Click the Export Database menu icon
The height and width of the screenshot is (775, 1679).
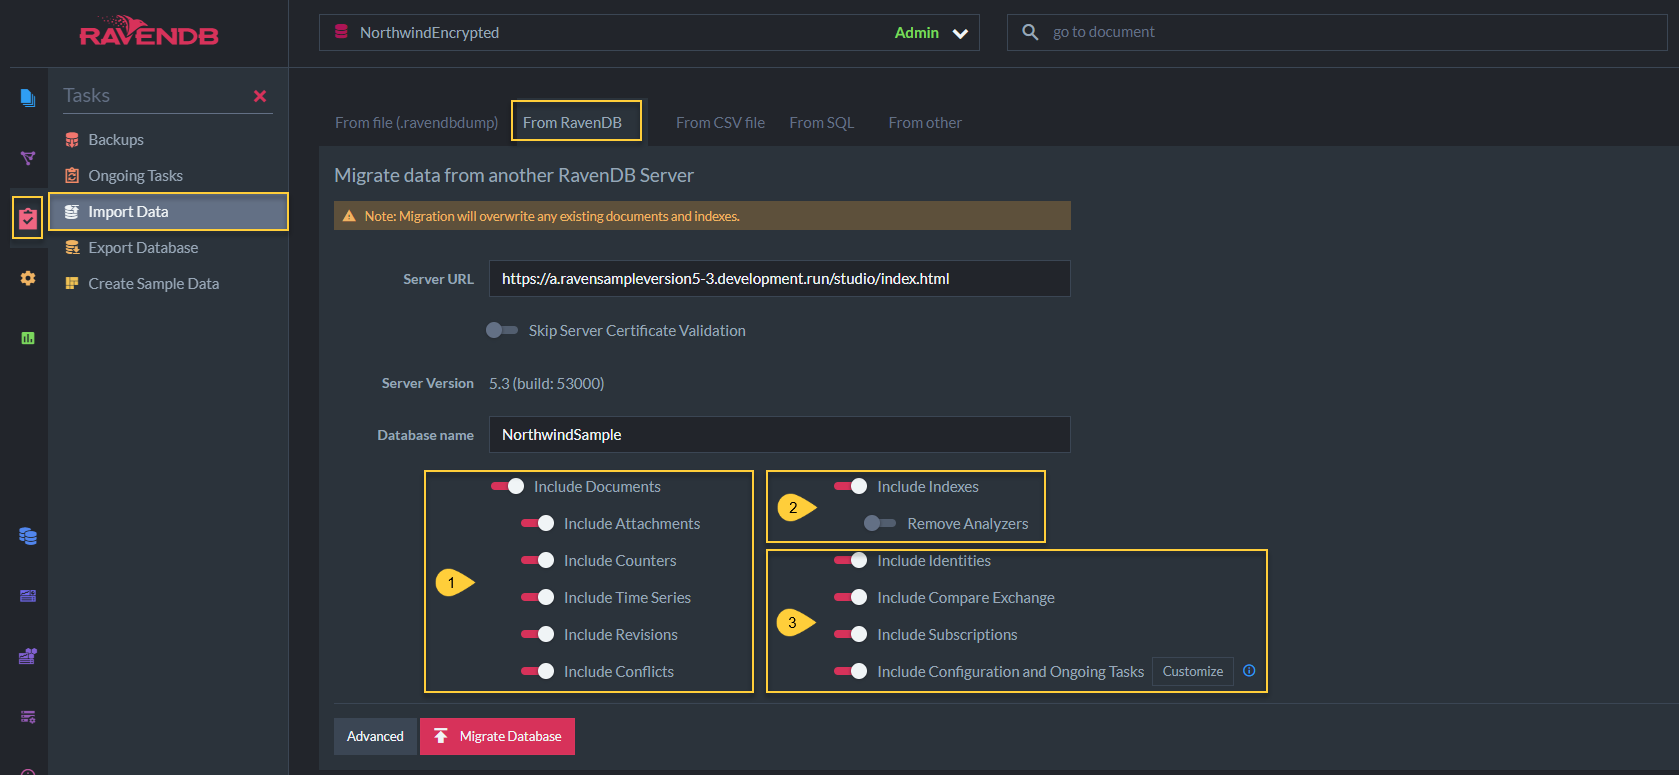tap(72, 248)
